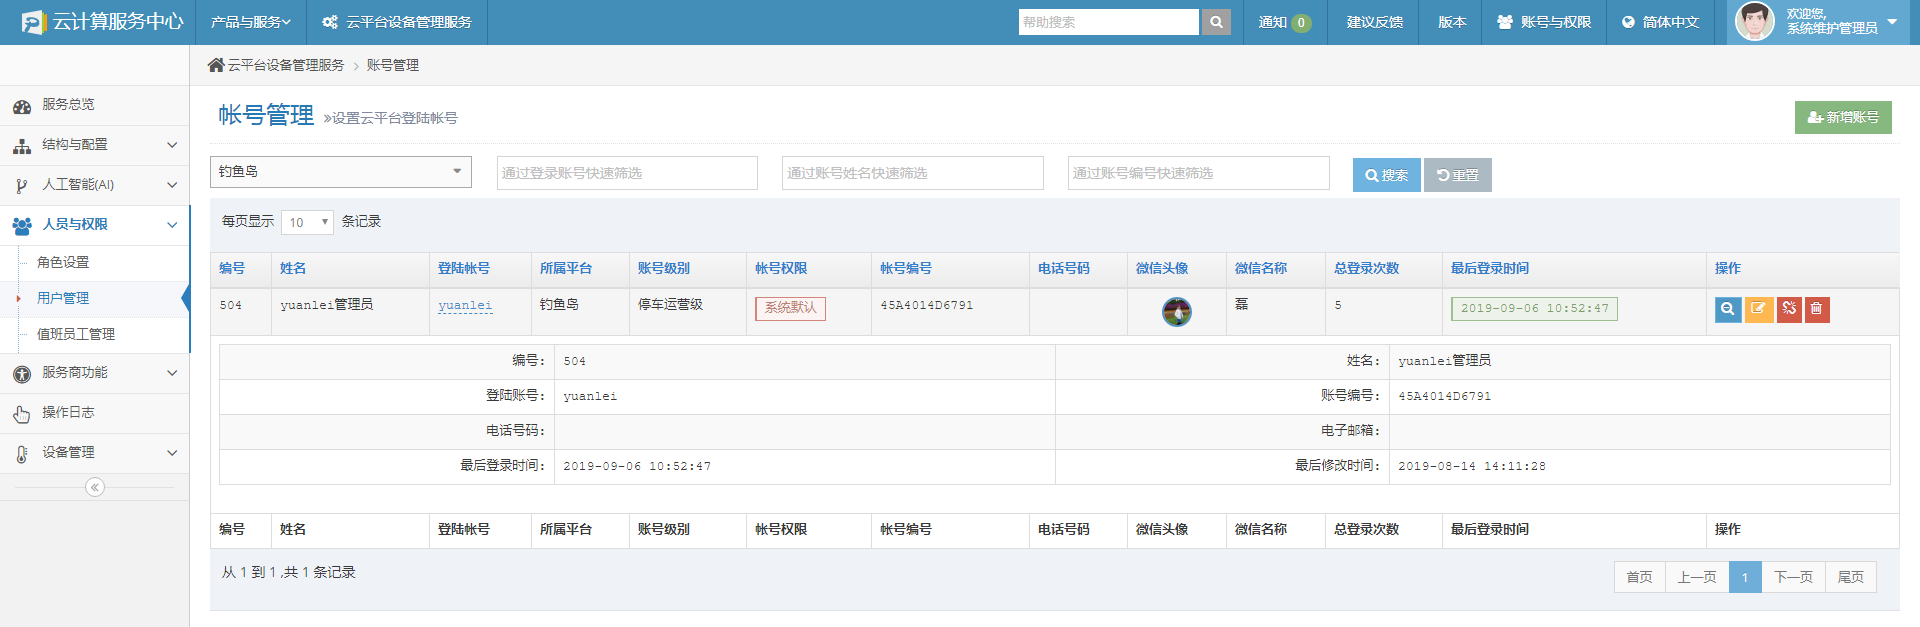
Task: Switch language via 简体中文
Action: click(x=1661, y=22)
